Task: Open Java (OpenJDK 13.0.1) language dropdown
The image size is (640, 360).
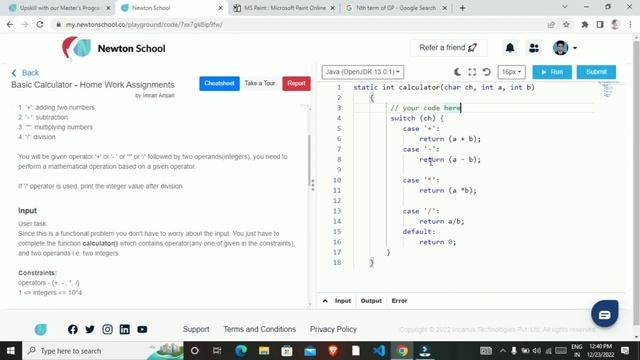Action: (363, 72)
